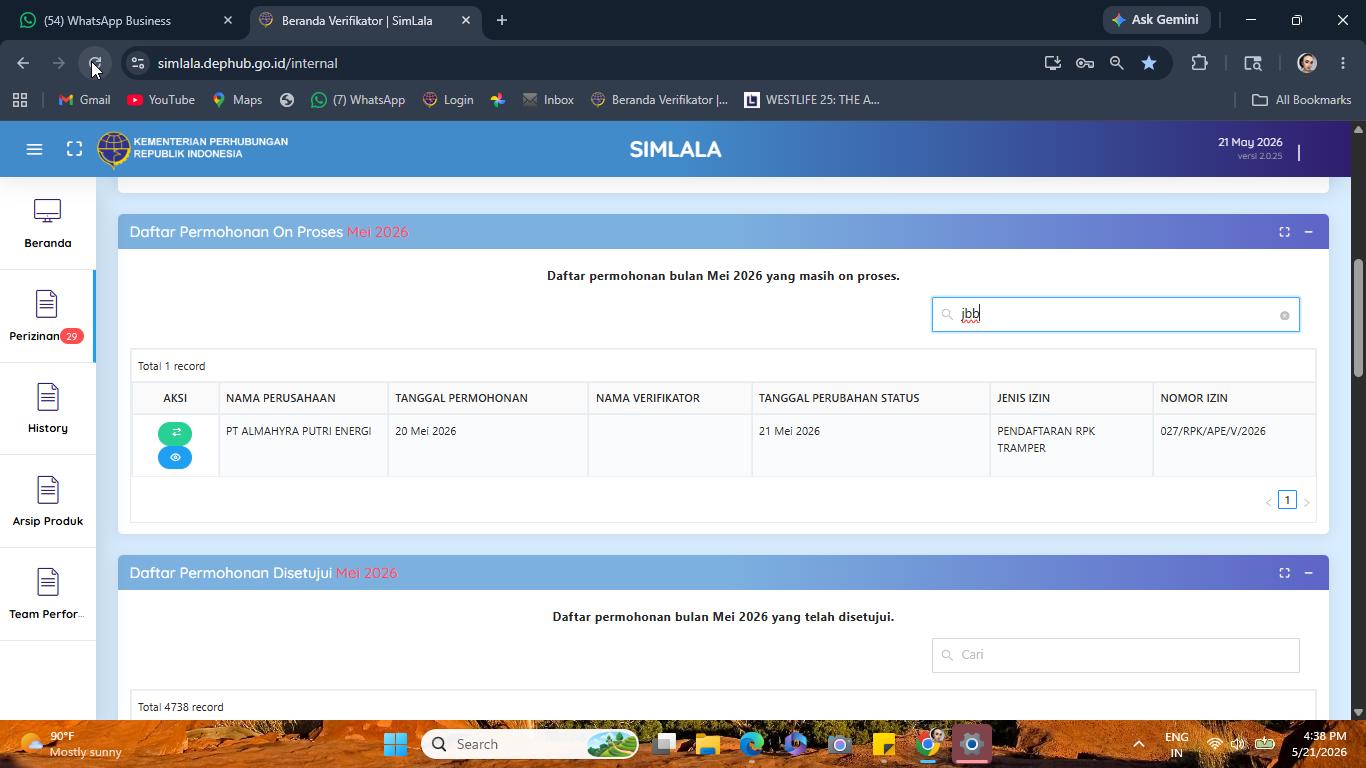This screenshot has width=1366, height=768.
Task: Open File Explorer from the taskbar
Action: [708, 744]
